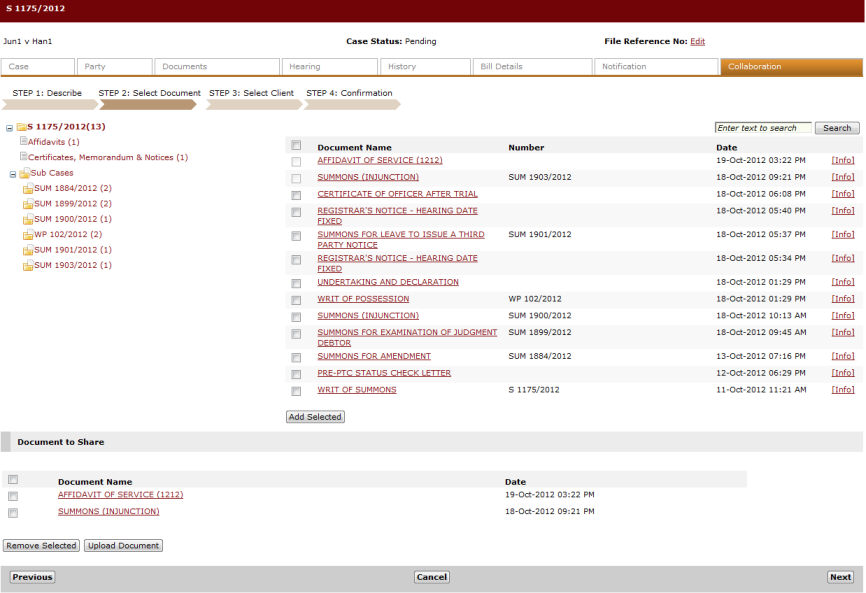Click the Certificates, Memorandum & Notices document icon
The width and height of the screenshot is (866, 593).
pyautogui.click(x=23, y=157)
